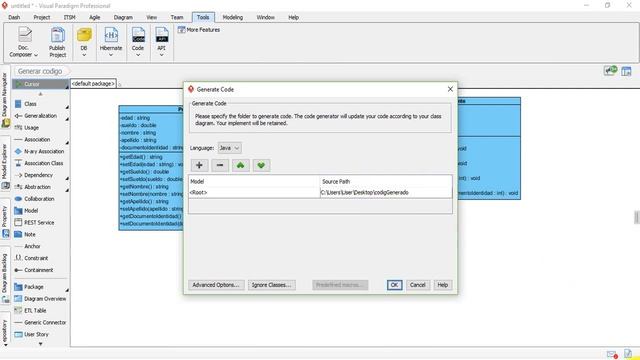
Task: Click the codigGenerado source path cell
Action: [386, 192]
